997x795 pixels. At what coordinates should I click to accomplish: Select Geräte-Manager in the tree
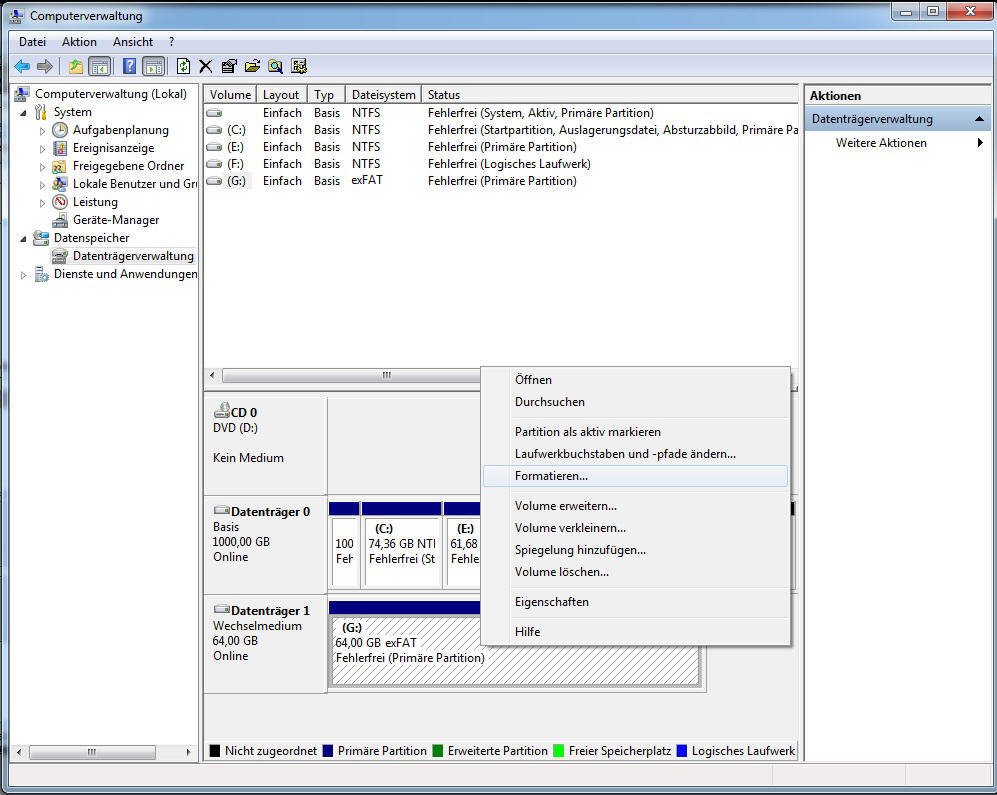[x=115, y=220]
